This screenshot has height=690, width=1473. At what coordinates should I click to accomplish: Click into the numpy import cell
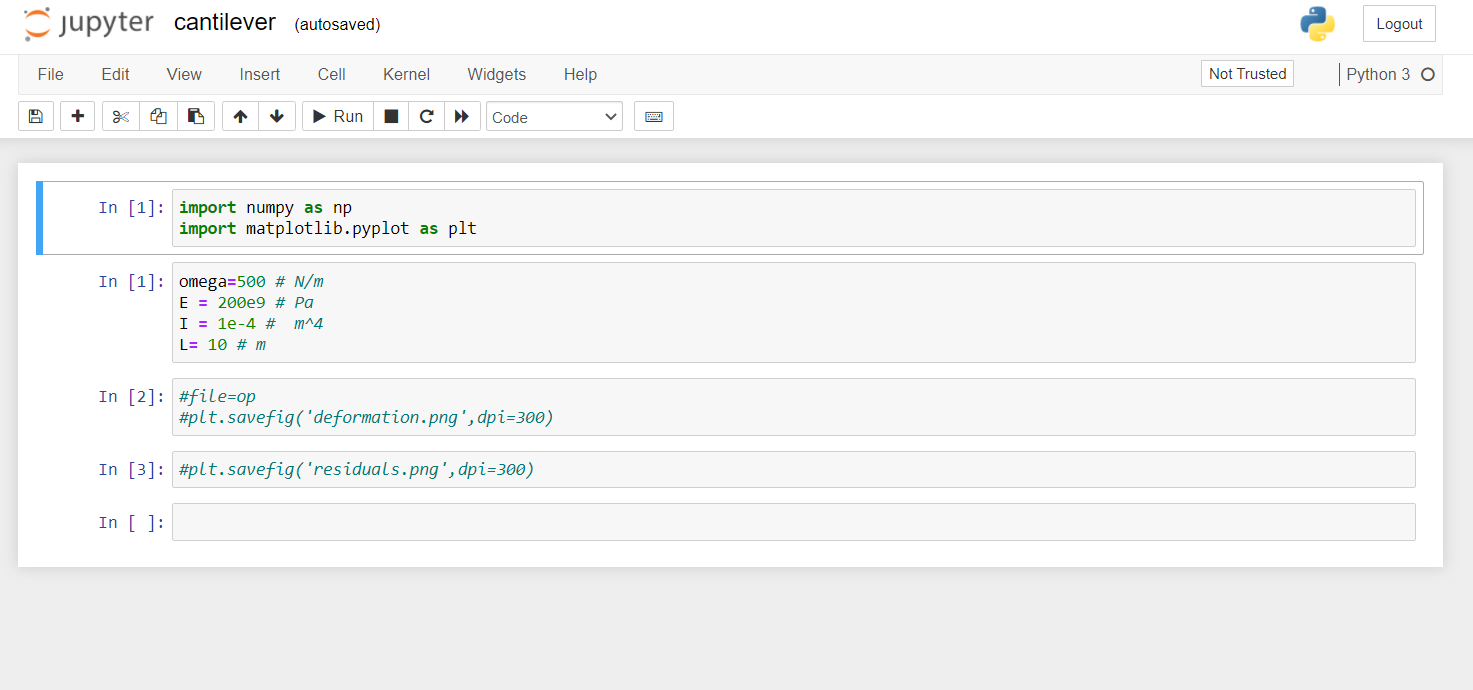794,218
